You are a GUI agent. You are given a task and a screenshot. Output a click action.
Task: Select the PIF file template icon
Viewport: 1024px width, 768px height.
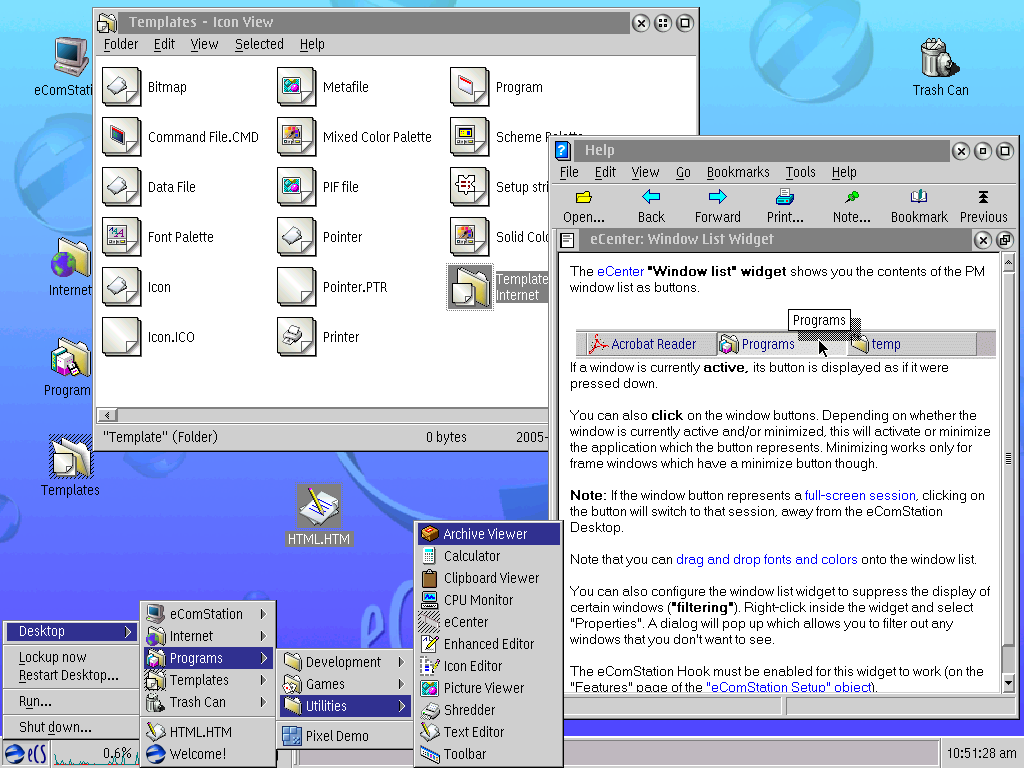(x=296, y=187)
